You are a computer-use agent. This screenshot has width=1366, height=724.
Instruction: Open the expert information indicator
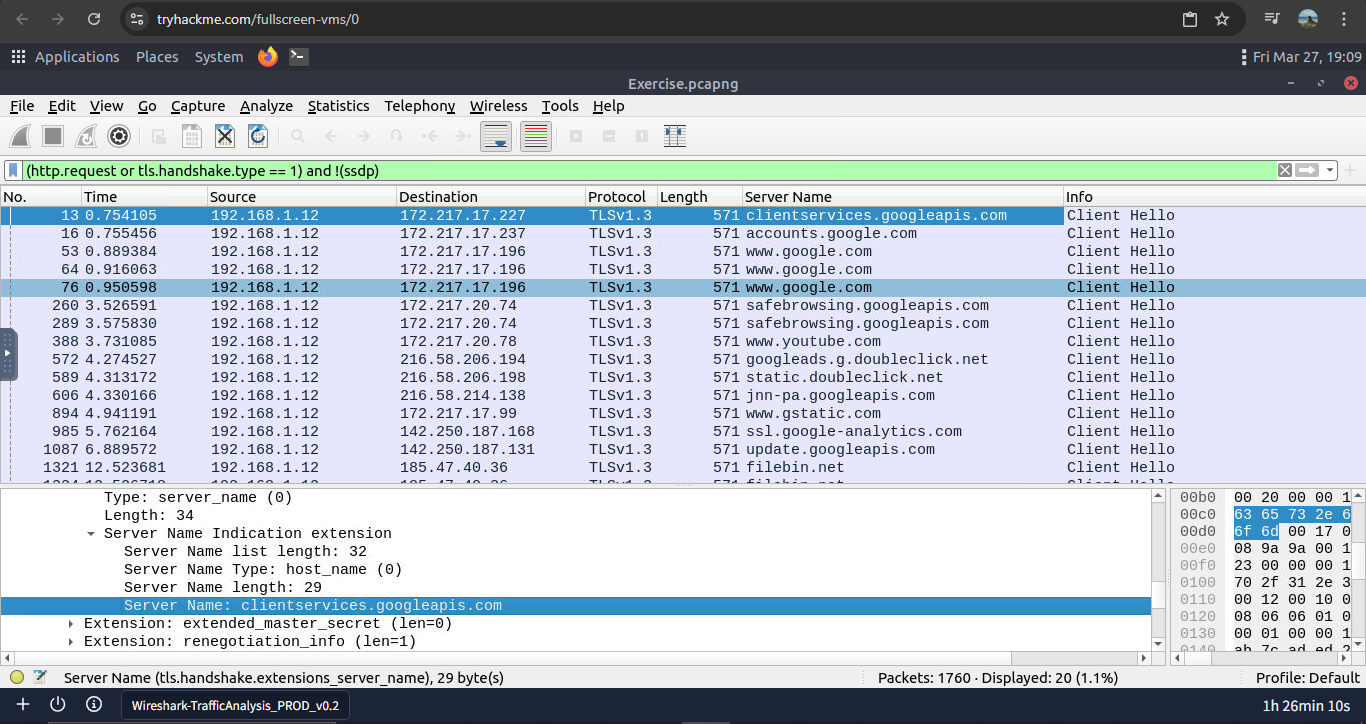[17, 677]
